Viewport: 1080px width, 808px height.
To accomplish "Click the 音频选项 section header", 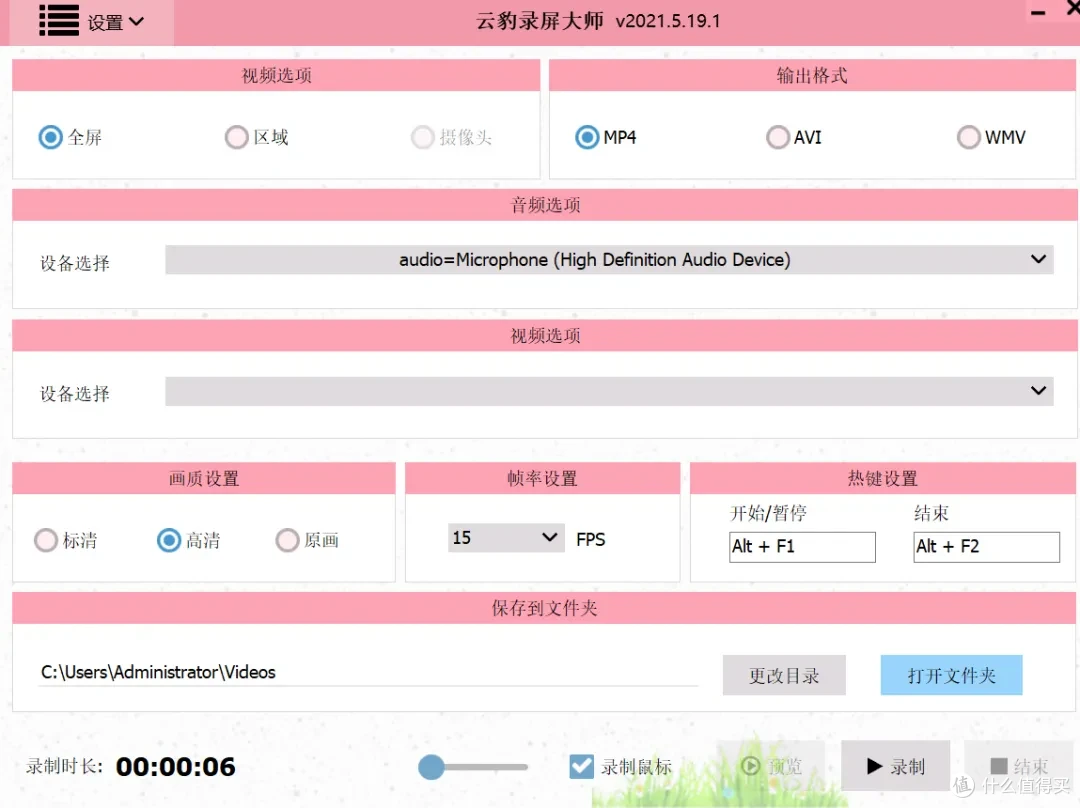I will pyautogui.click(x=545, y=205).
